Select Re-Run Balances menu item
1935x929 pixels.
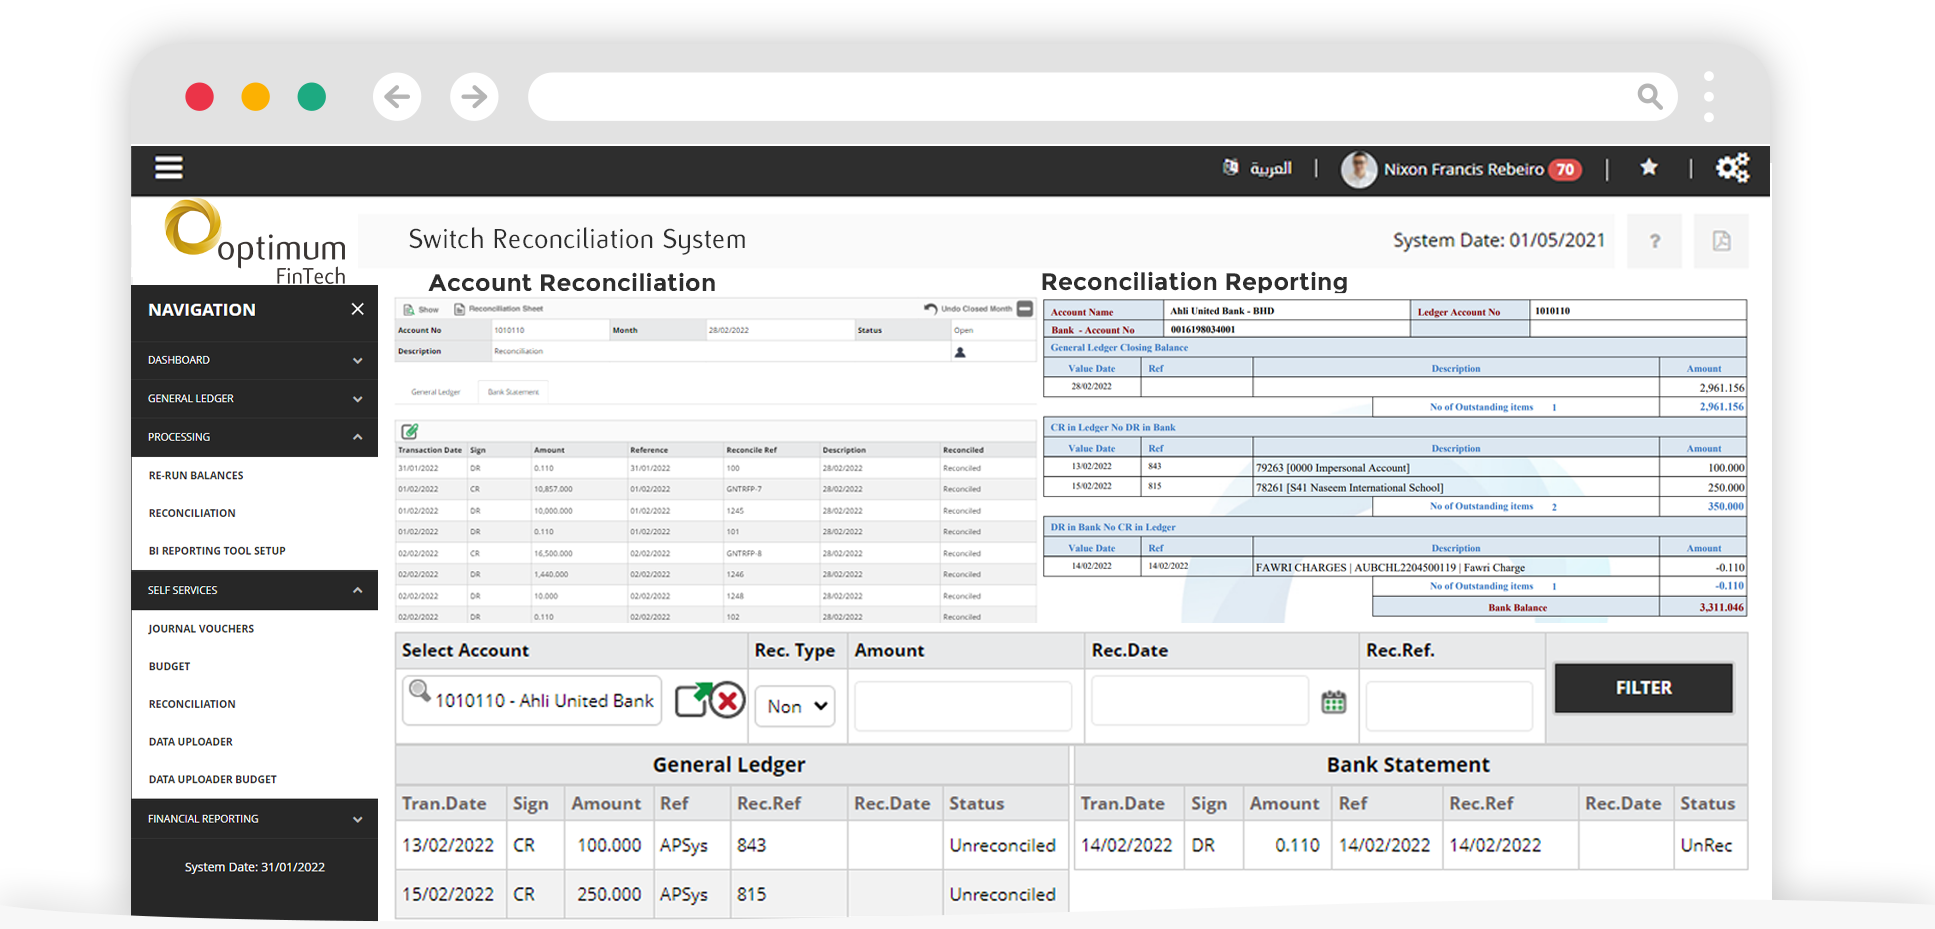pyautogui.click(x=196, y=476)
